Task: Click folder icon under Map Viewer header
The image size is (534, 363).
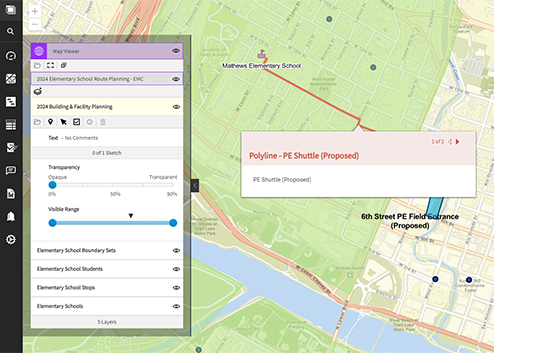Action: click(37, 65)
